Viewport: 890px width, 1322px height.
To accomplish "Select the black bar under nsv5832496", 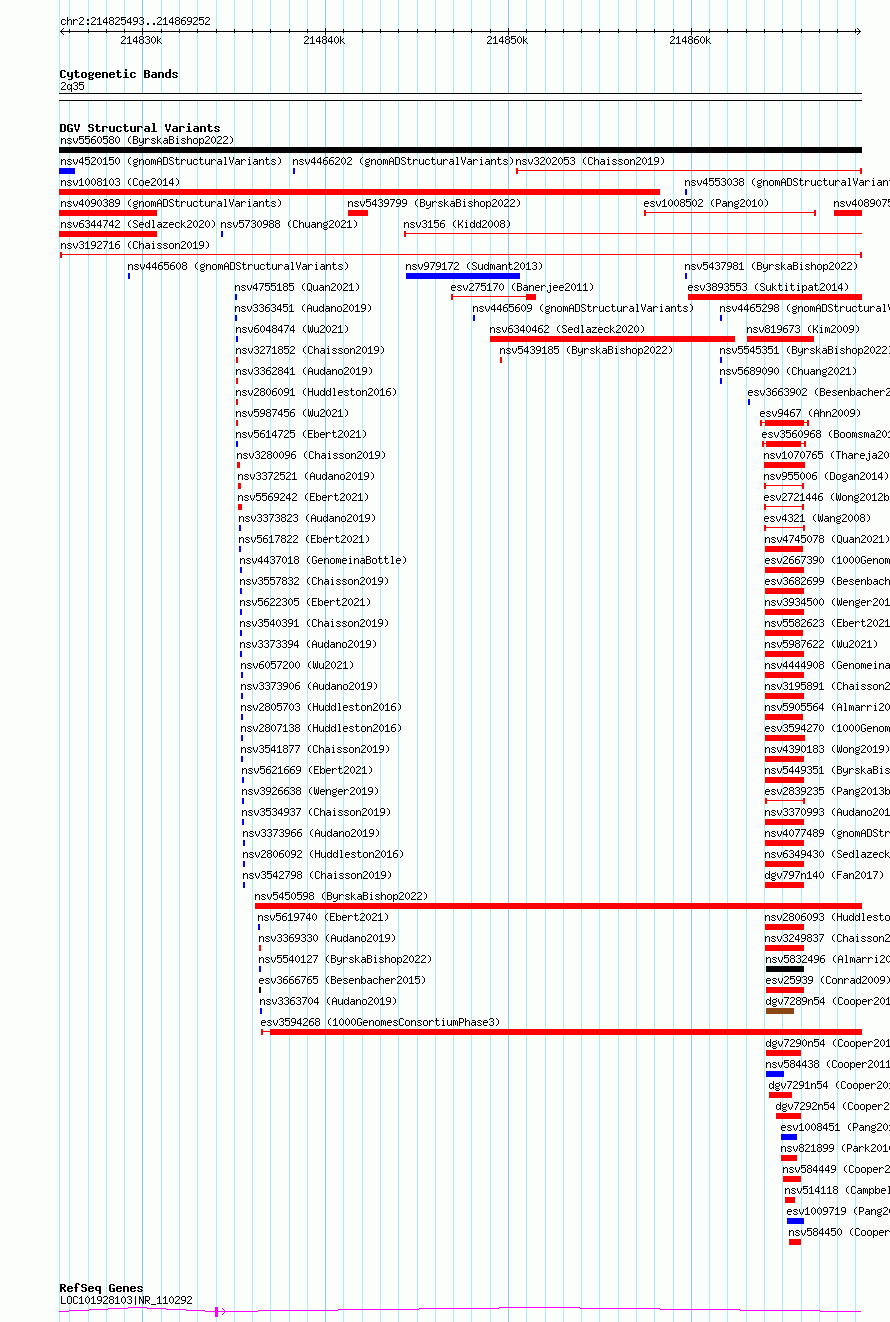I will 785,969.
